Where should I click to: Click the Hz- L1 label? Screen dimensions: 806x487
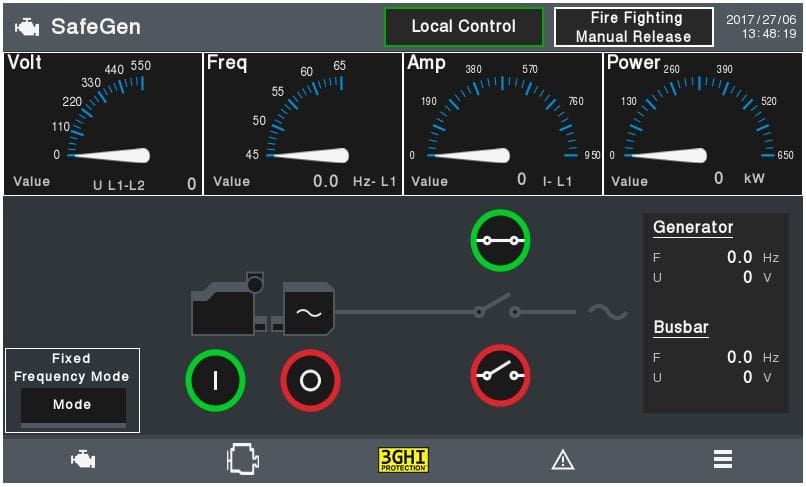(374, 182)
